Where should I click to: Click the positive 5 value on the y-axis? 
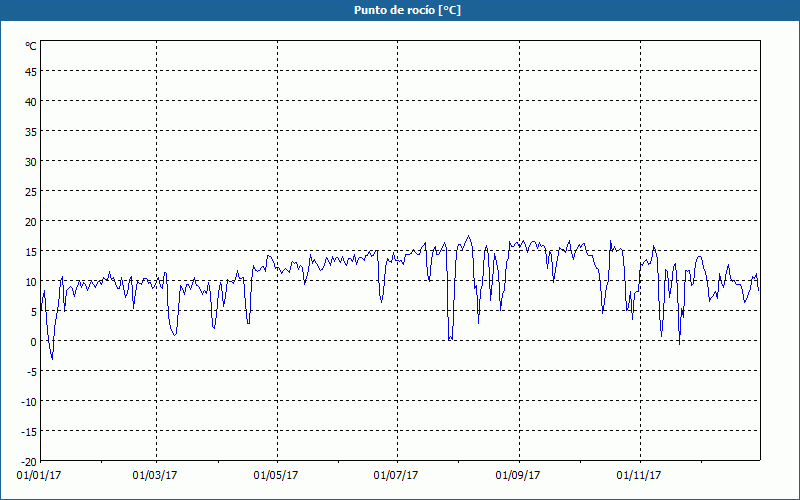pos(34,312)
